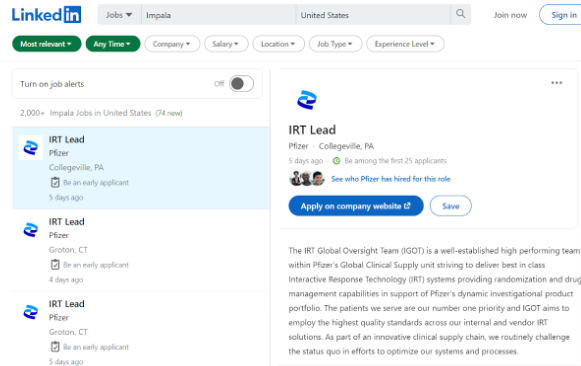Screen dimensions: 581x366
Task: Click the Impala search keyword field
Action: (x=218, y=15)
